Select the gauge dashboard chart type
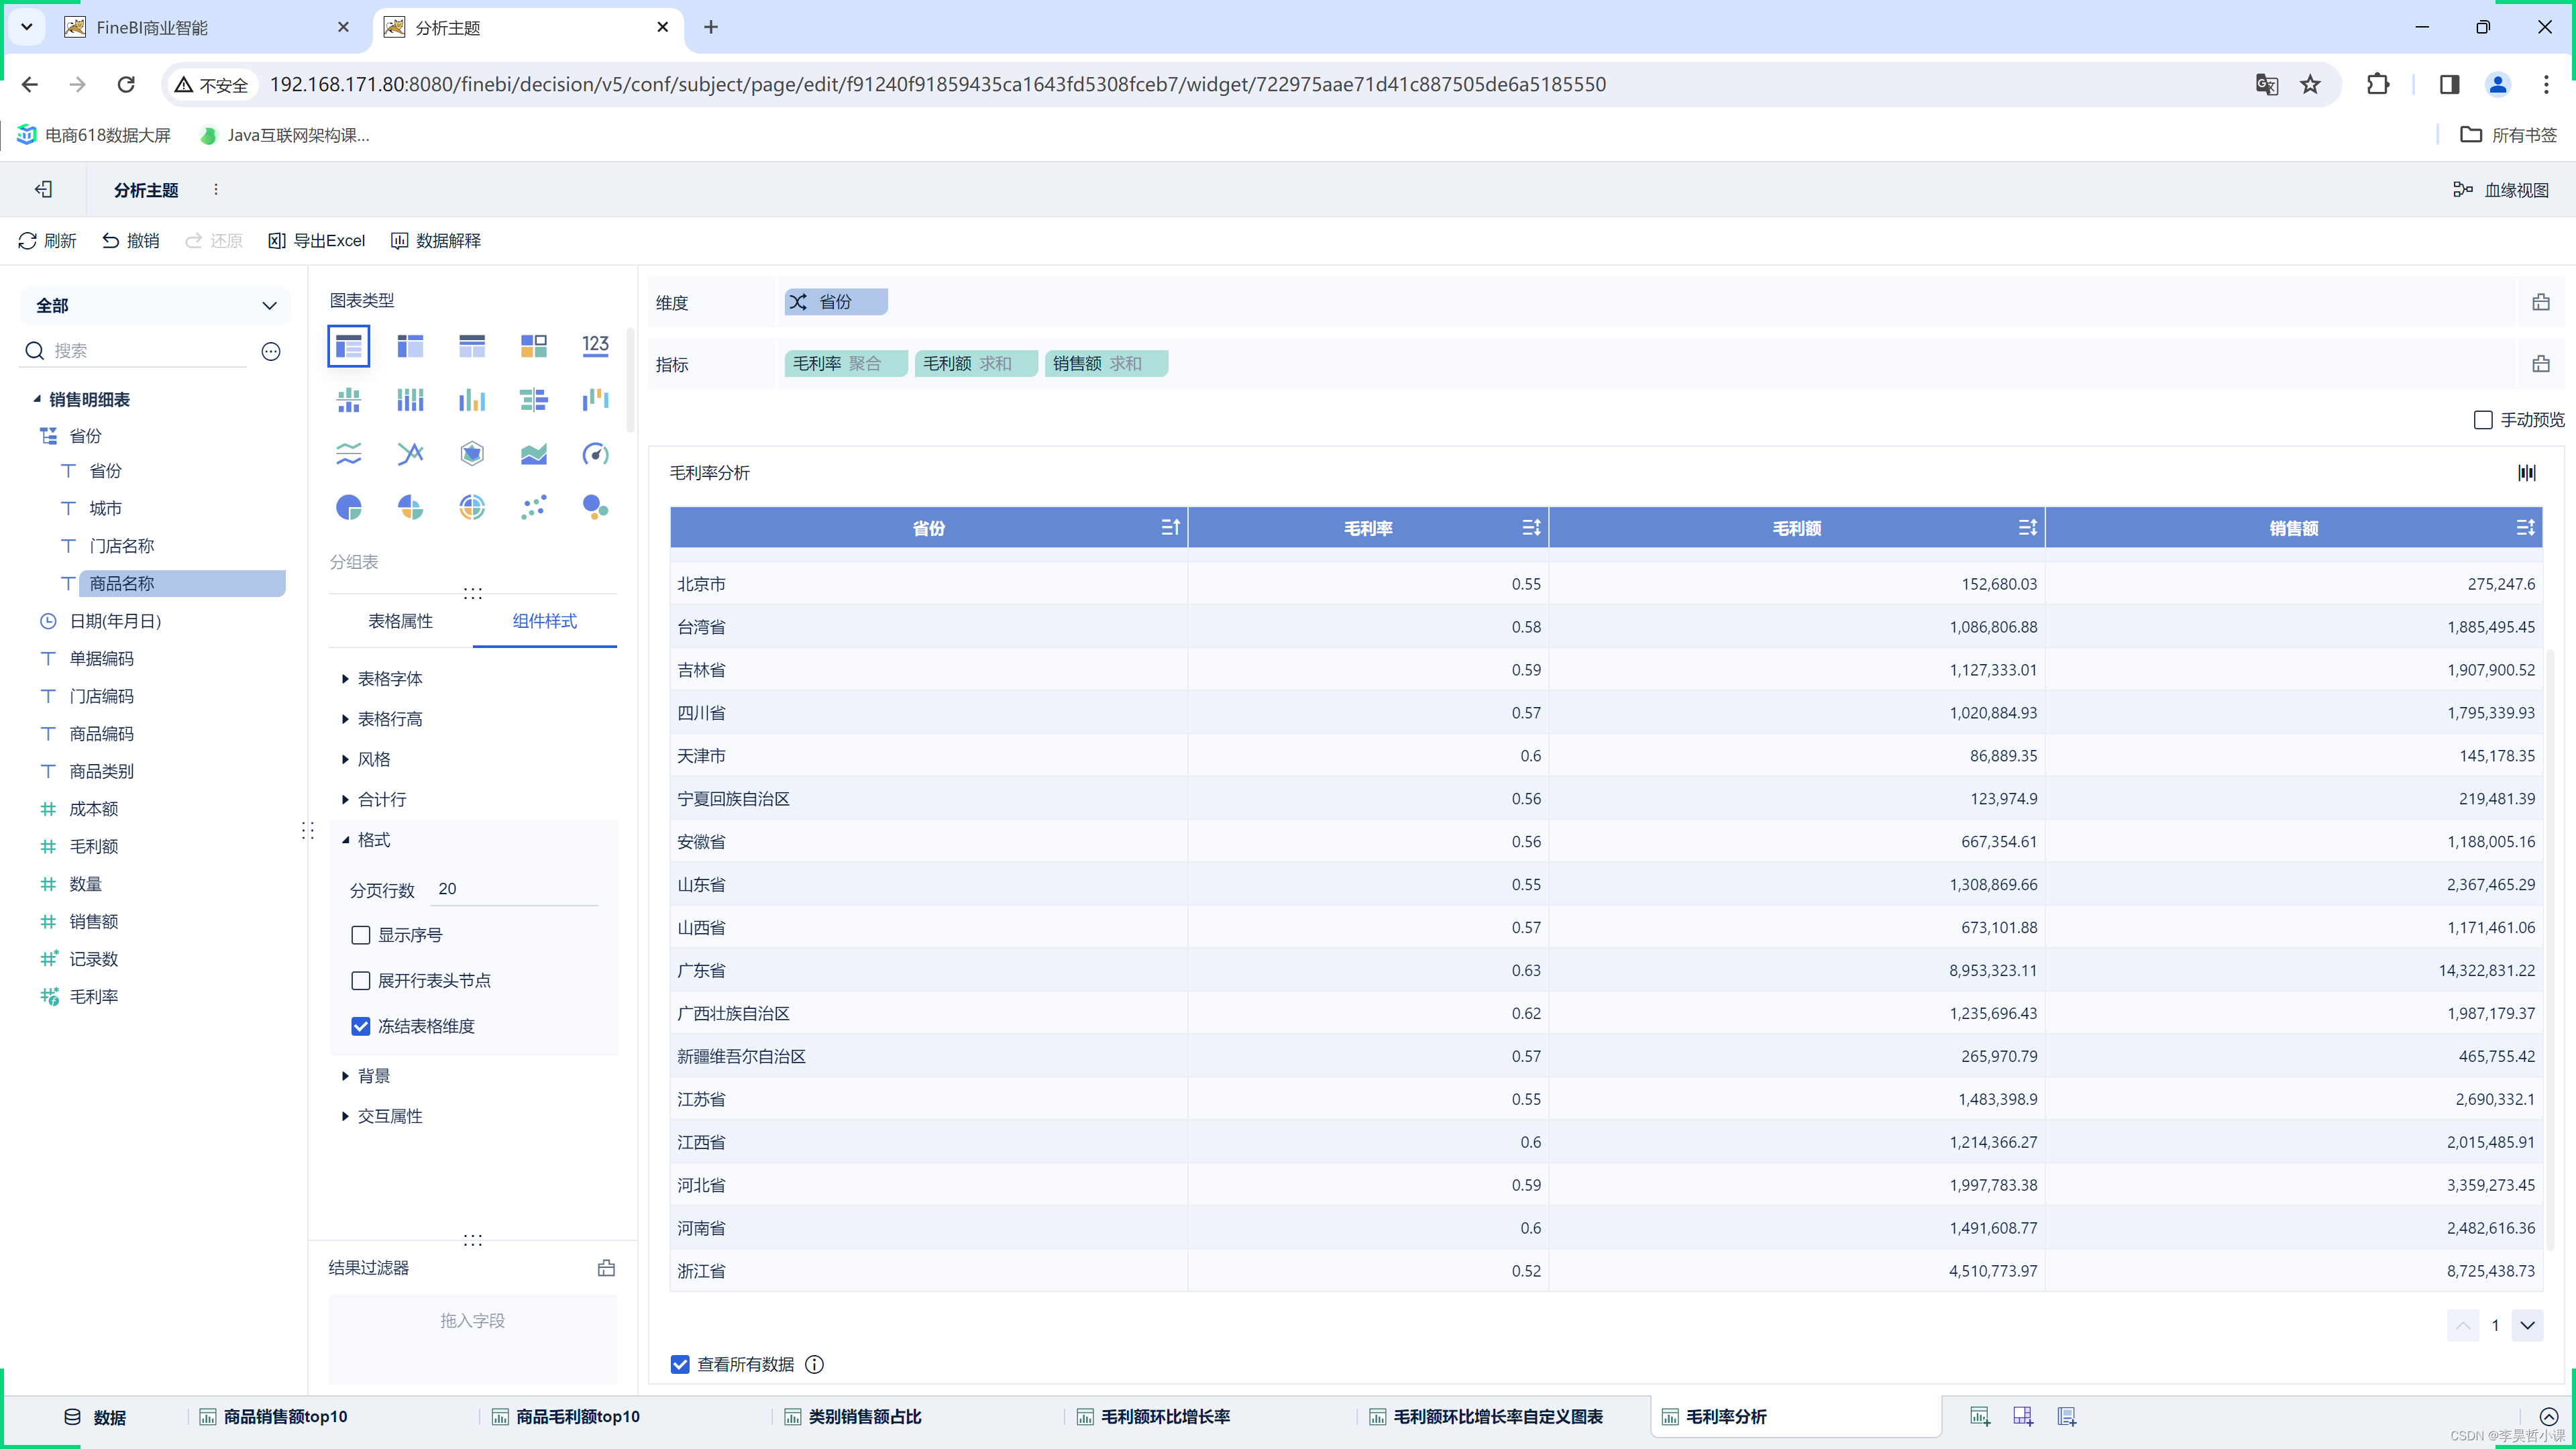The image size is (2576, 1449). 595,454
